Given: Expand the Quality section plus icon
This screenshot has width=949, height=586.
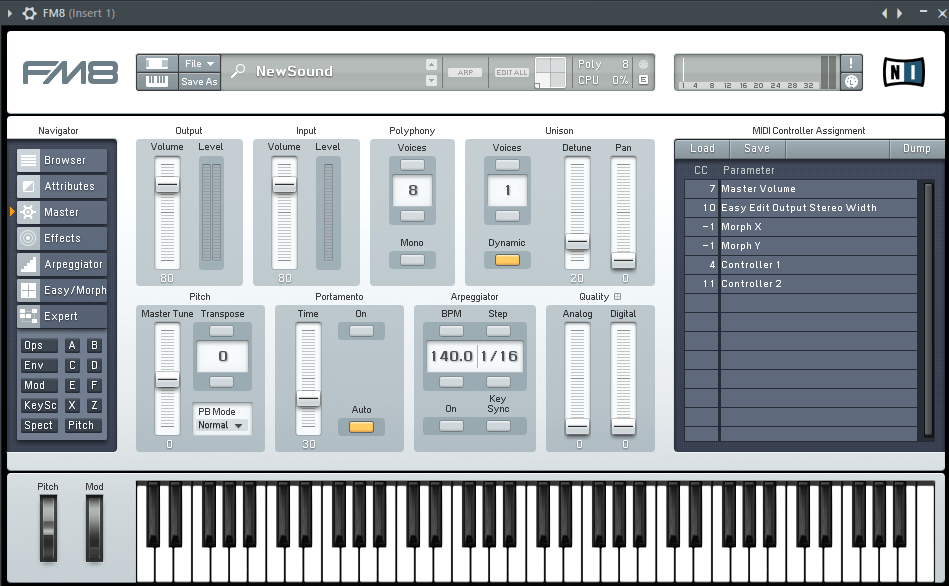Looking at the screenshot, I should click(617, 297).
